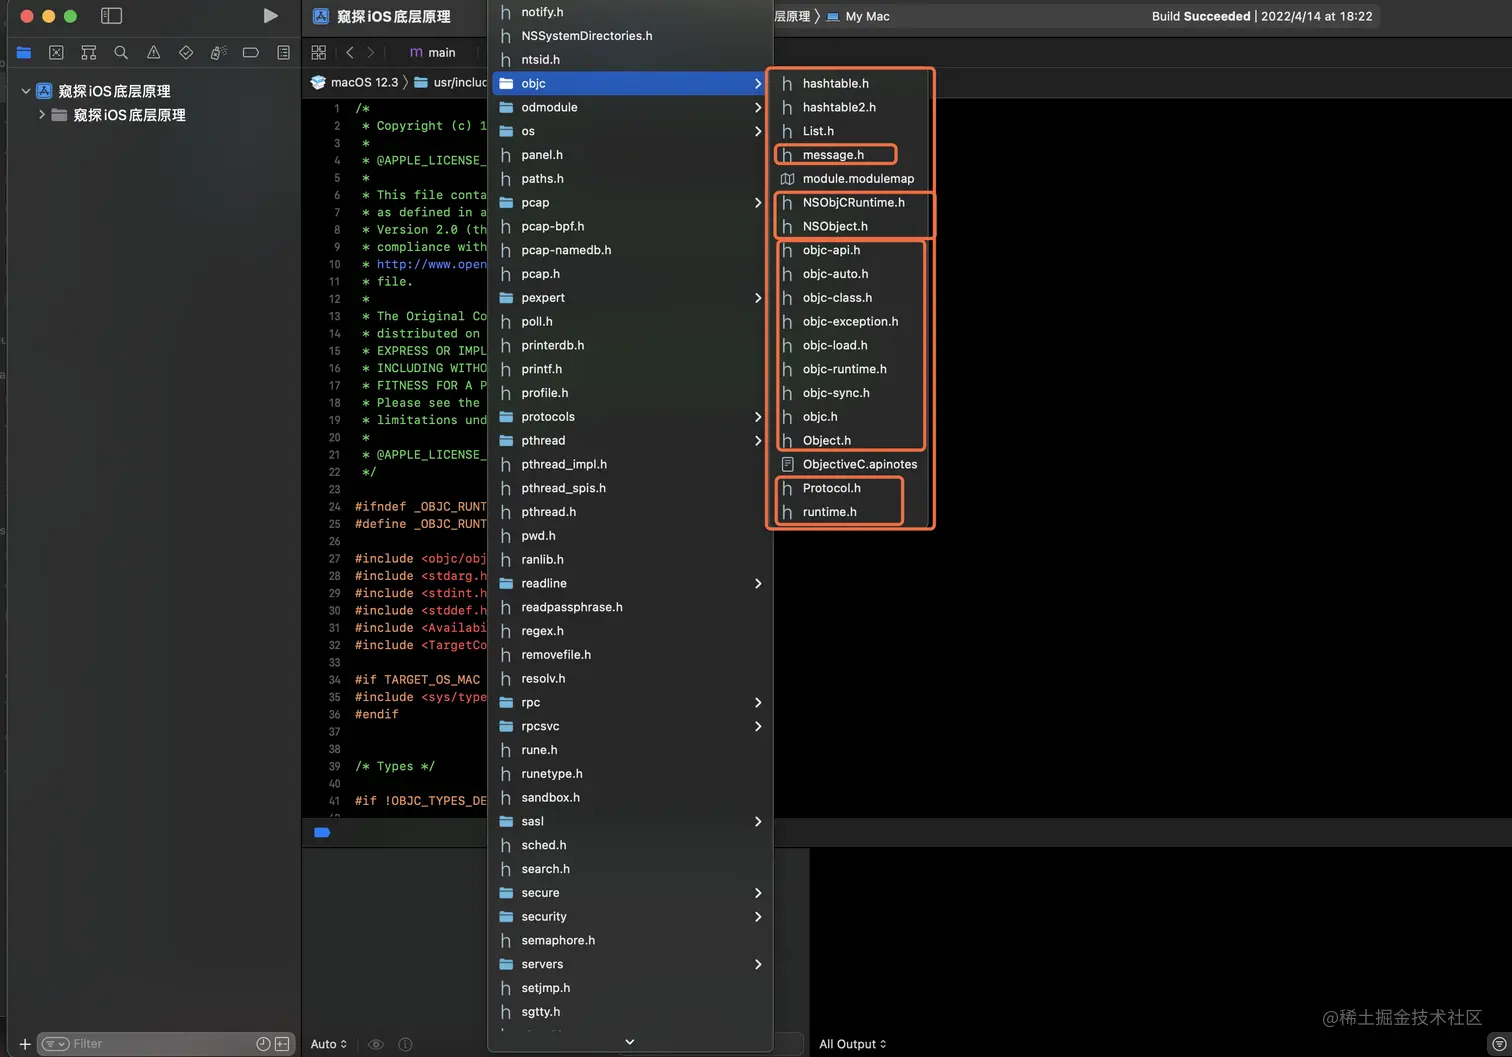Open the Debug navigator spray icon
The width and height of the screenshot is (1512, 1057).
tap(218, 52)
